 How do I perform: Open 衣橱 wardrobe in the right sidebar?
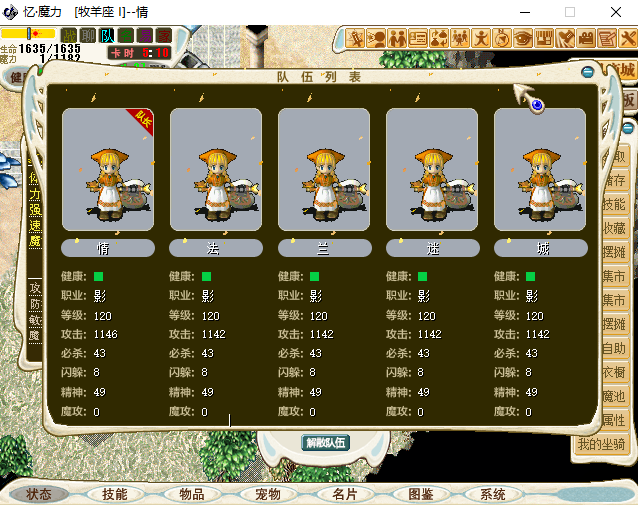(x=614, y=373)
